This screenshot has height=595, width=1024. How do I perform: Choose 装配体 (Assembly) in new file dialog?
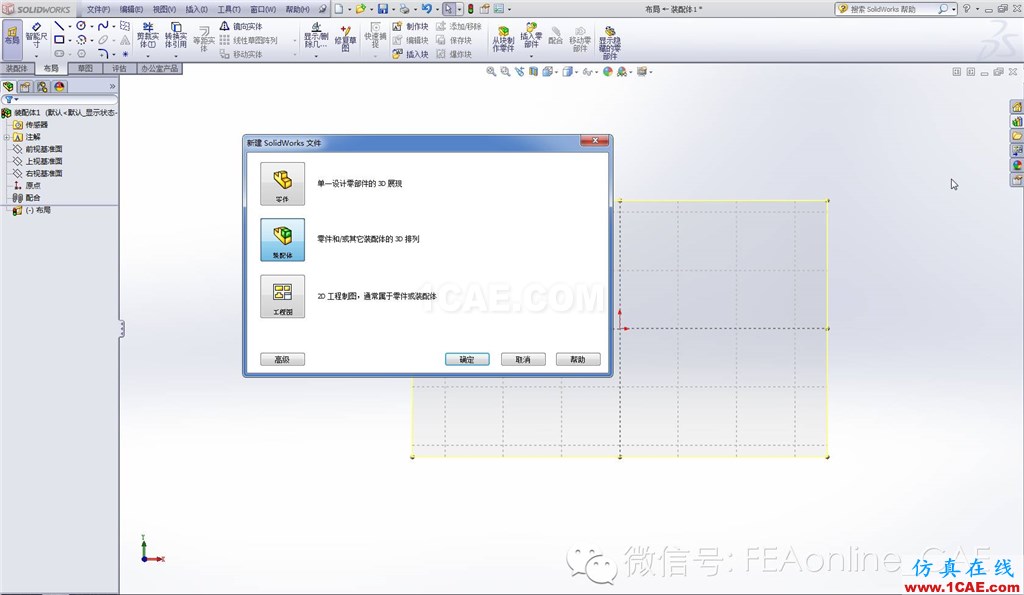(x=282, y=240)
